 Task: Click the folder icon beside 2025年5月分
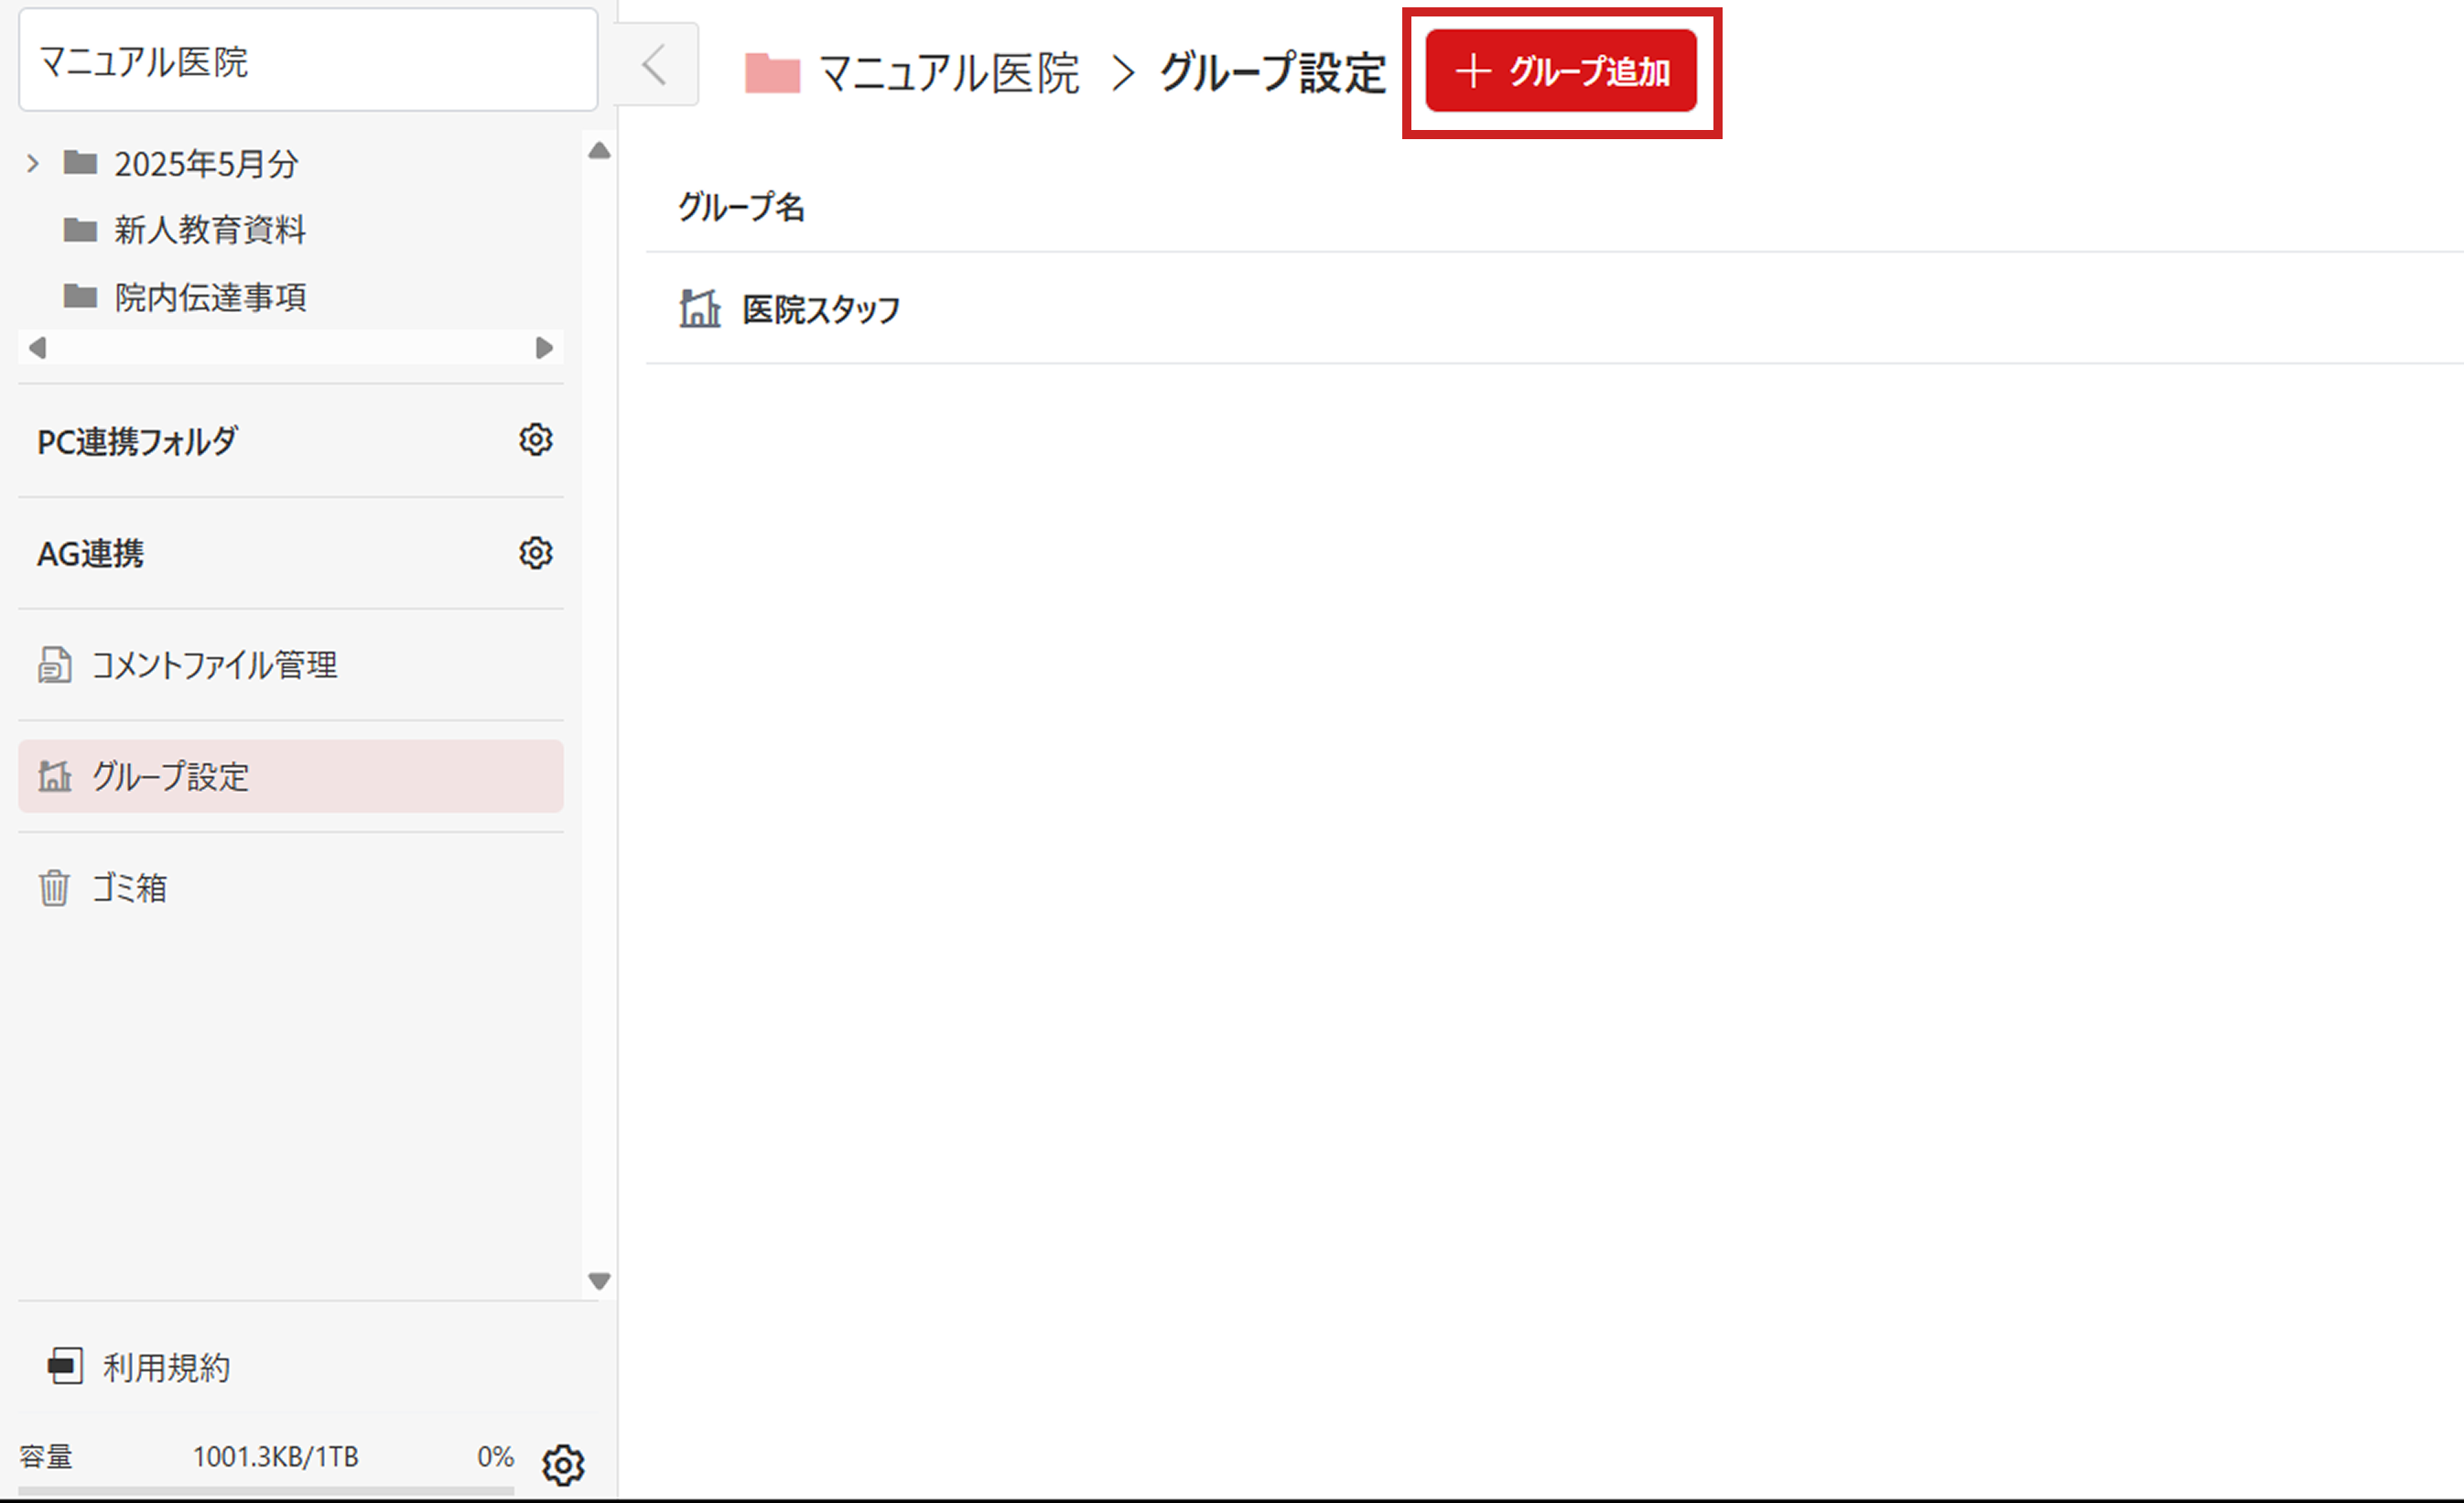pyautogui.click(x=80, y=162)
